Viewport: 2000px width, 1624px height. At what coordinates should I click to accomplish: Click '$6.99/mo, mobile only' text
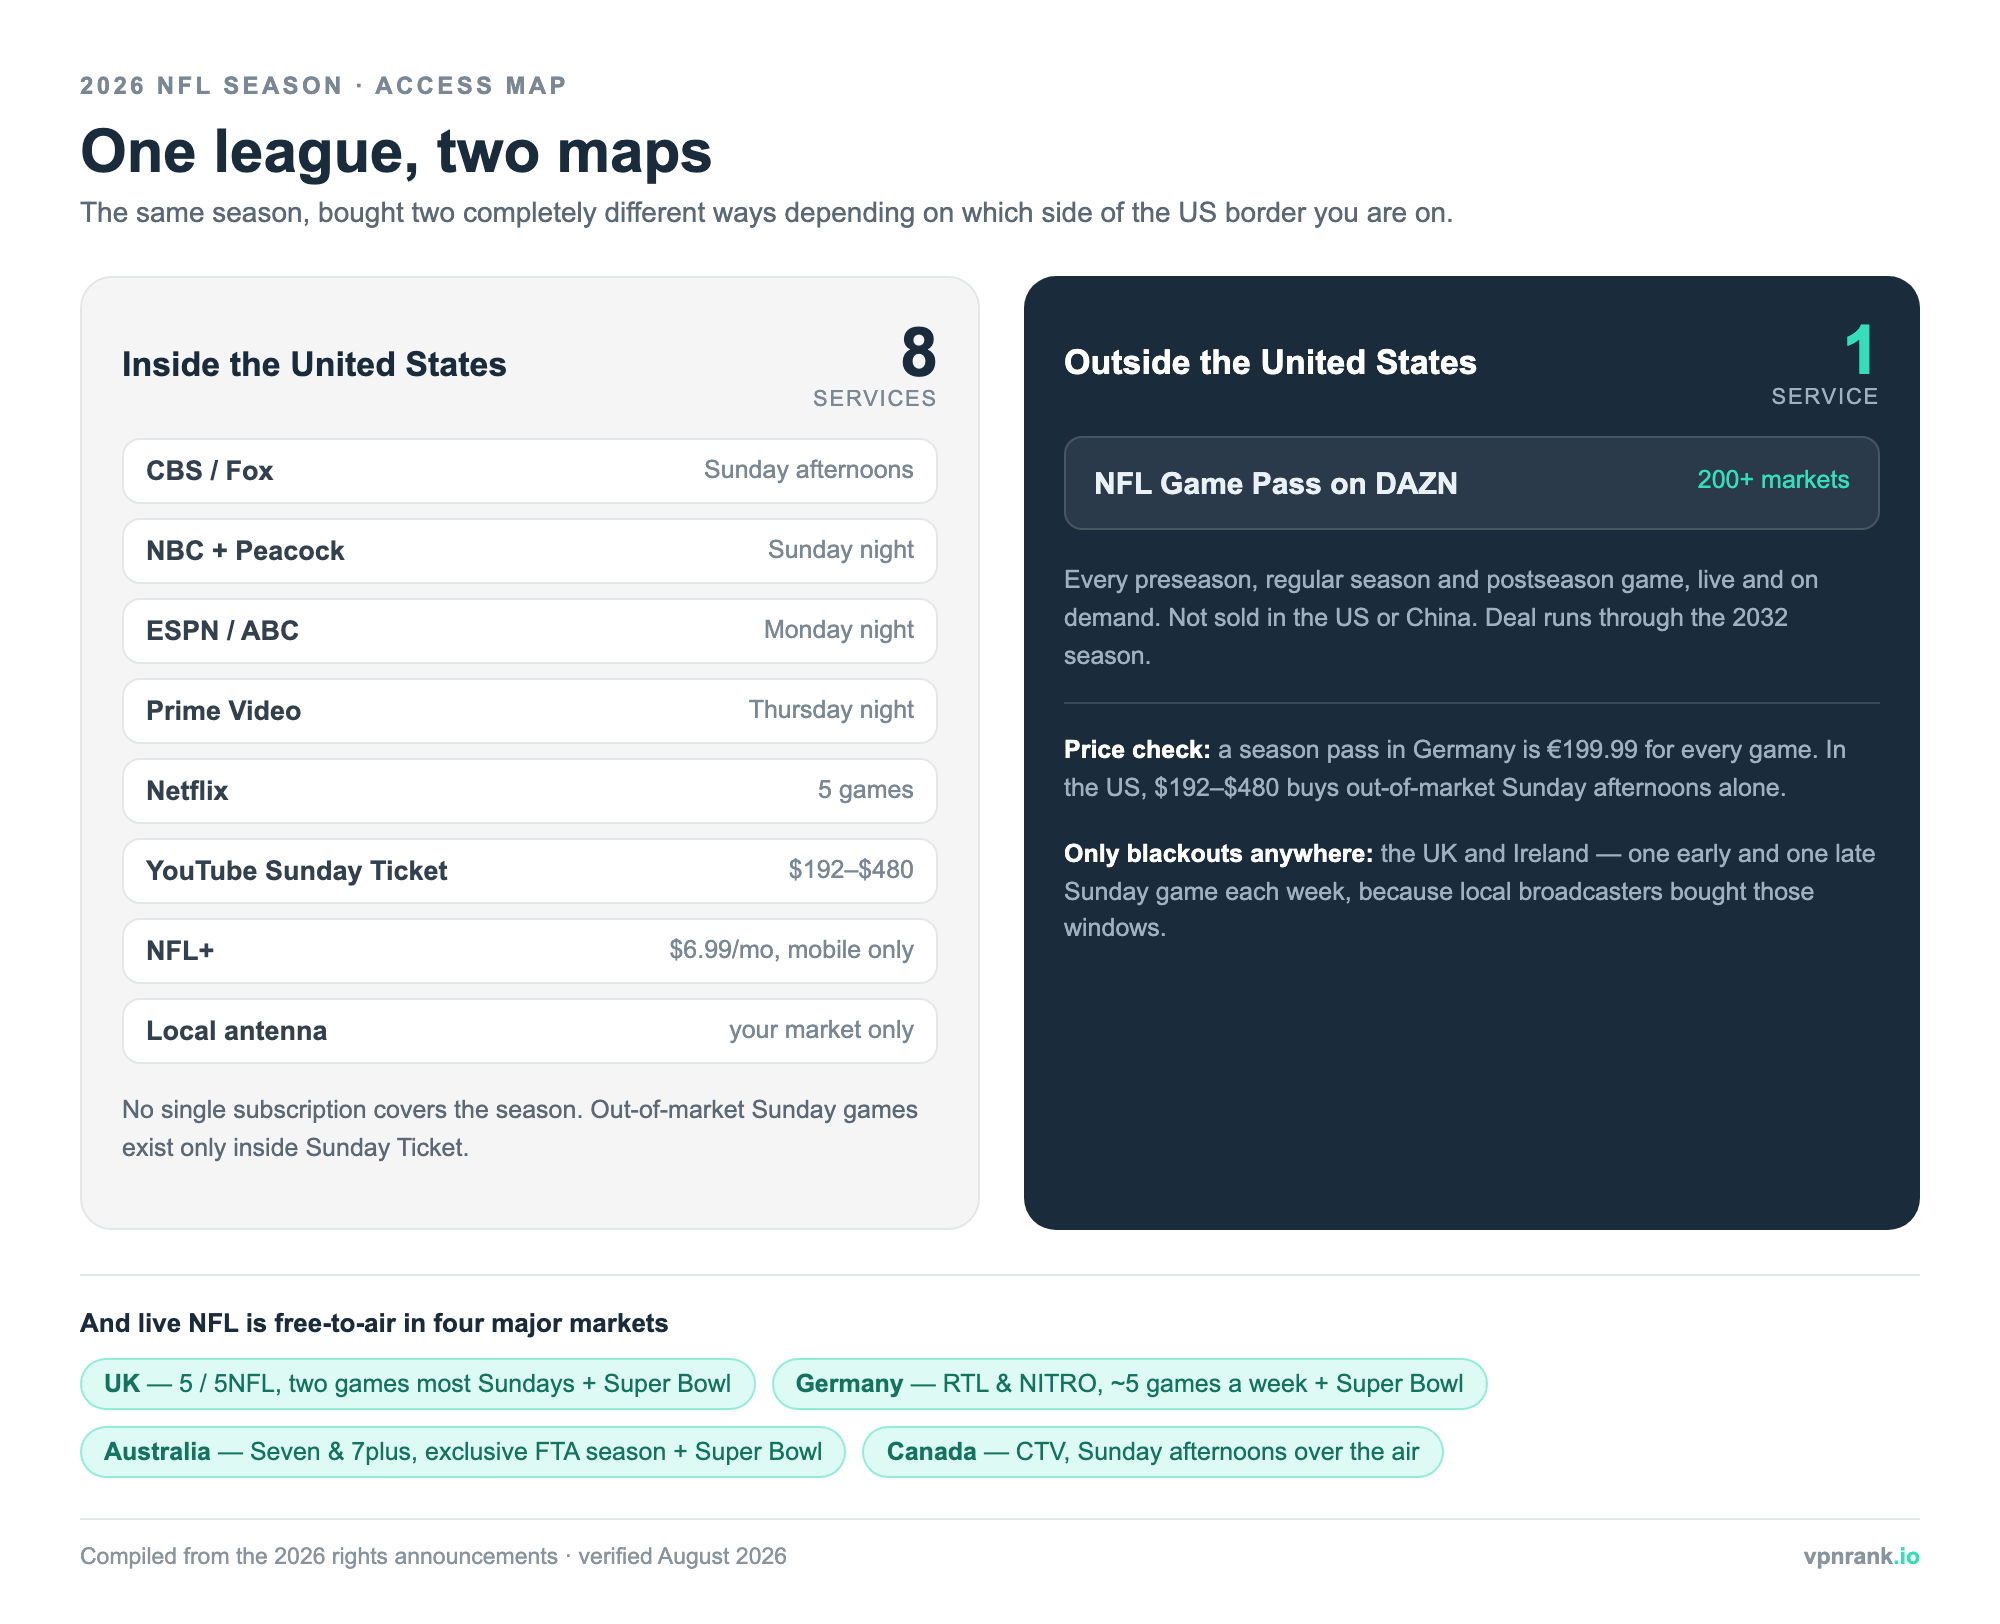pyautogui.click(x=791, y=950)
